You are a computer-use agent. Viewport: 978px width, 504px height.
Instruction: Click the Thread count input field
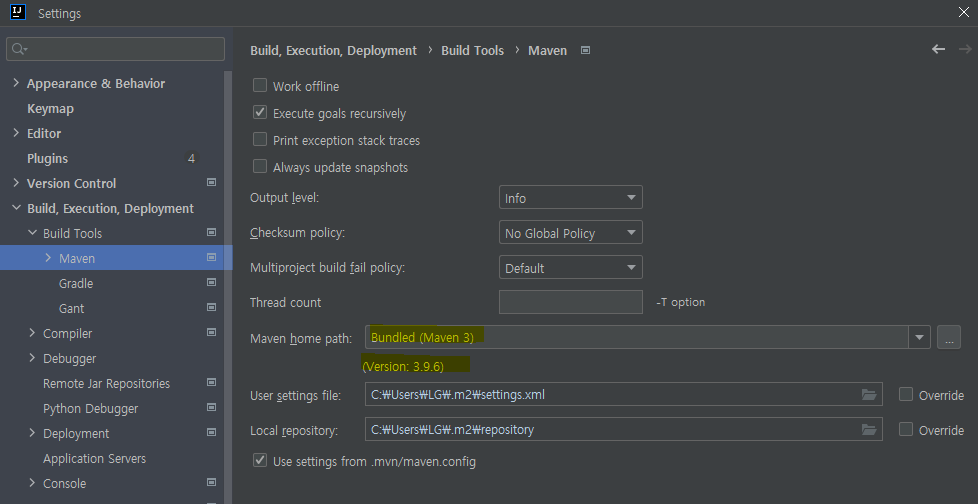tap(571, 302)
